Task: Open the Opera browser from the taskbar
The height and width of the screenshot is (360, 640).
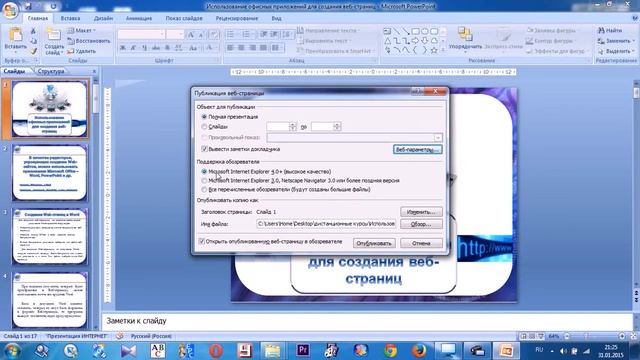Action: (216, 350)
